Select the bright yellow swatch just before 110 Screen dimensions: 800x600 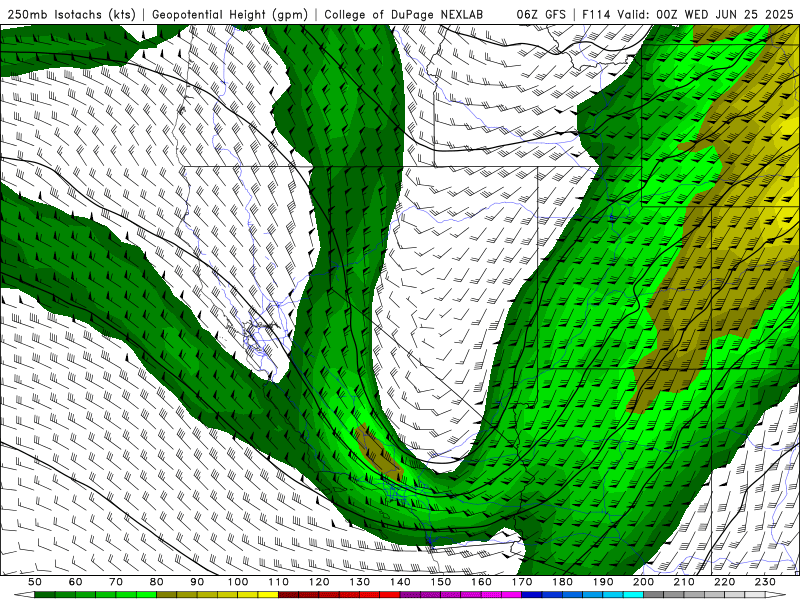(268, 595)
